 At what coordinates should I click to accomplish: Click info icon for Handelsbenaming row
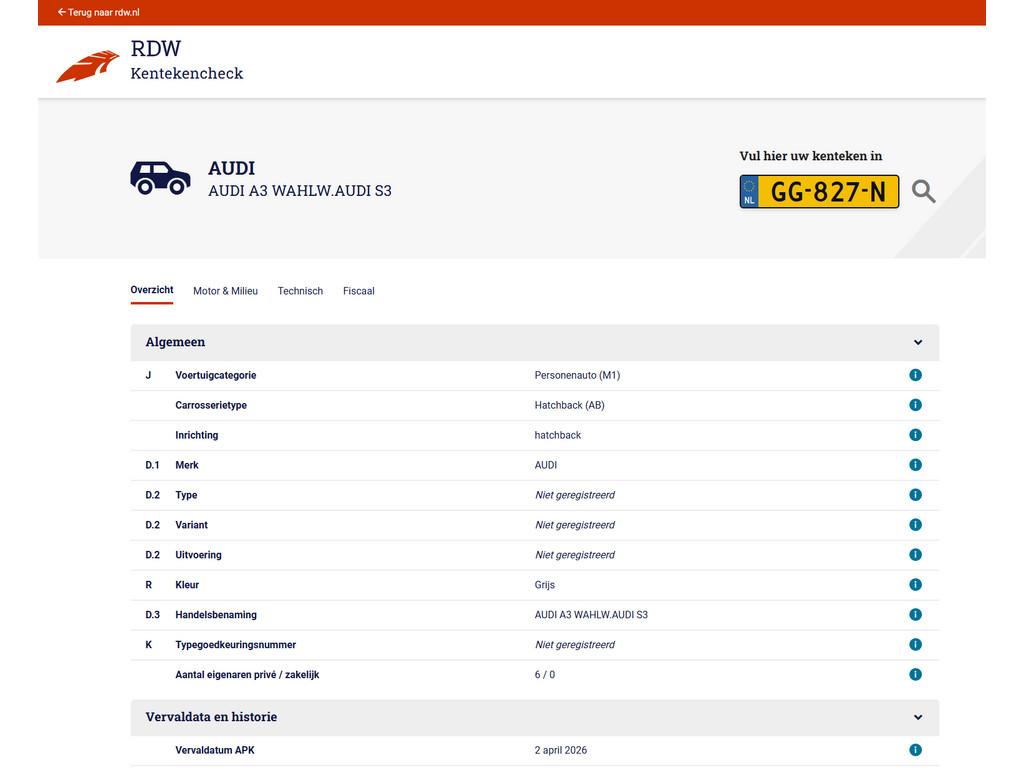coord(915,615)
